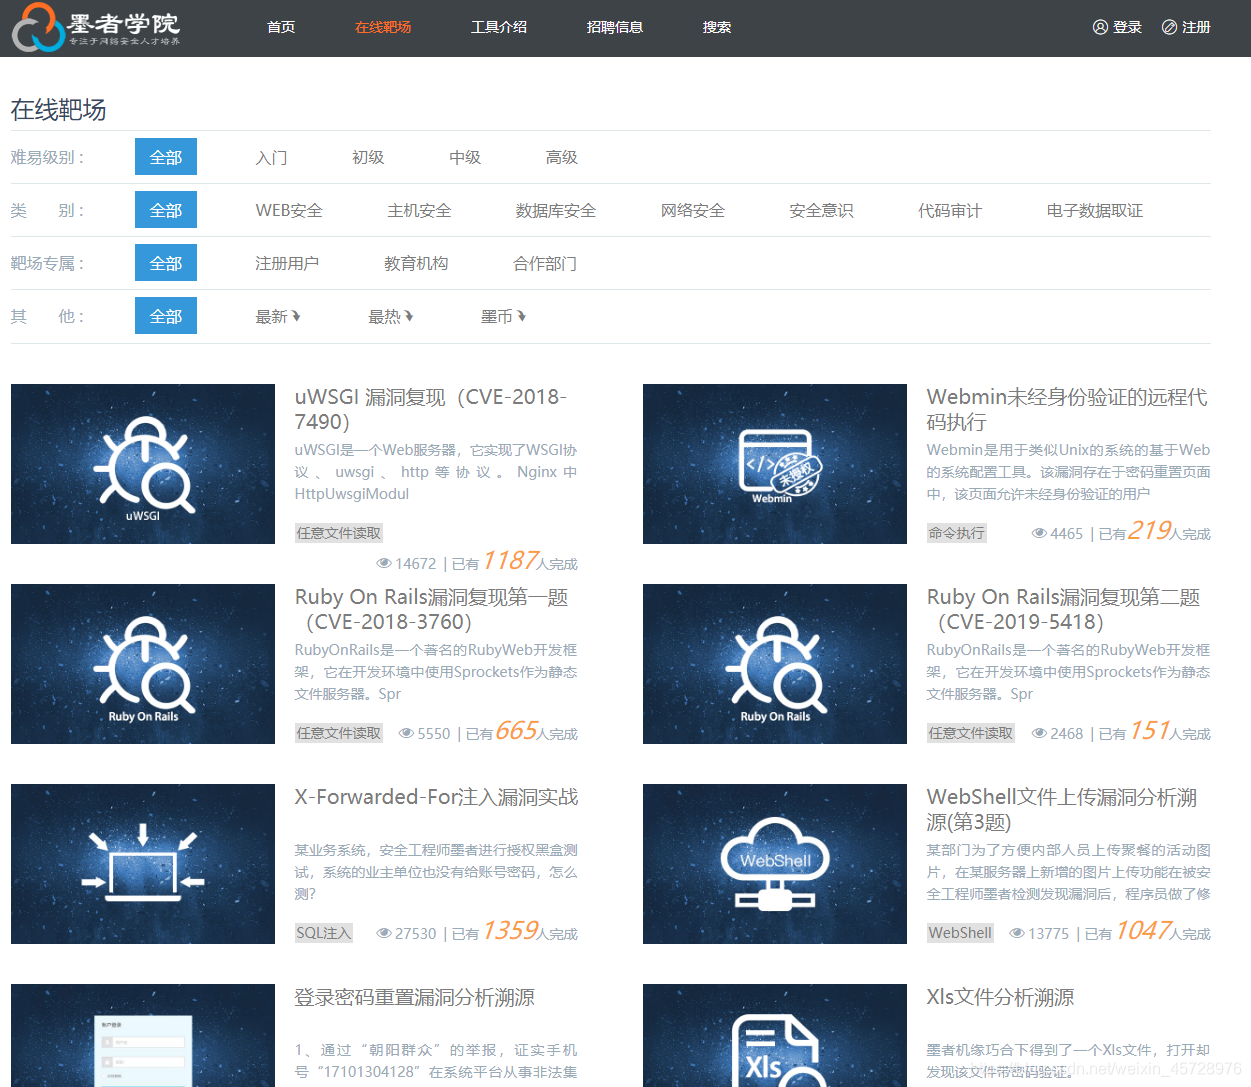This screenshot has height=1087, width=1251.
Task: Click the sort arrow next to 墨币
Action: (521, 316)
